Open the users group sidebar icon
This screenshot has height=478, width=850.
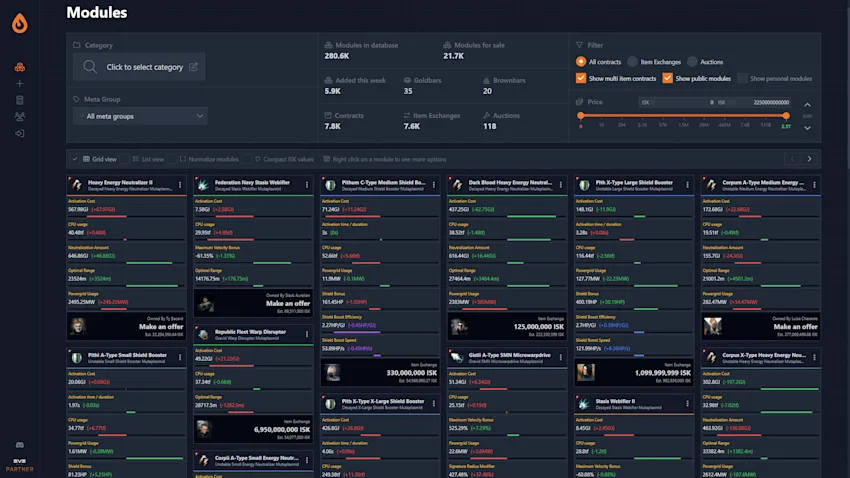click(x=20, y=117)
